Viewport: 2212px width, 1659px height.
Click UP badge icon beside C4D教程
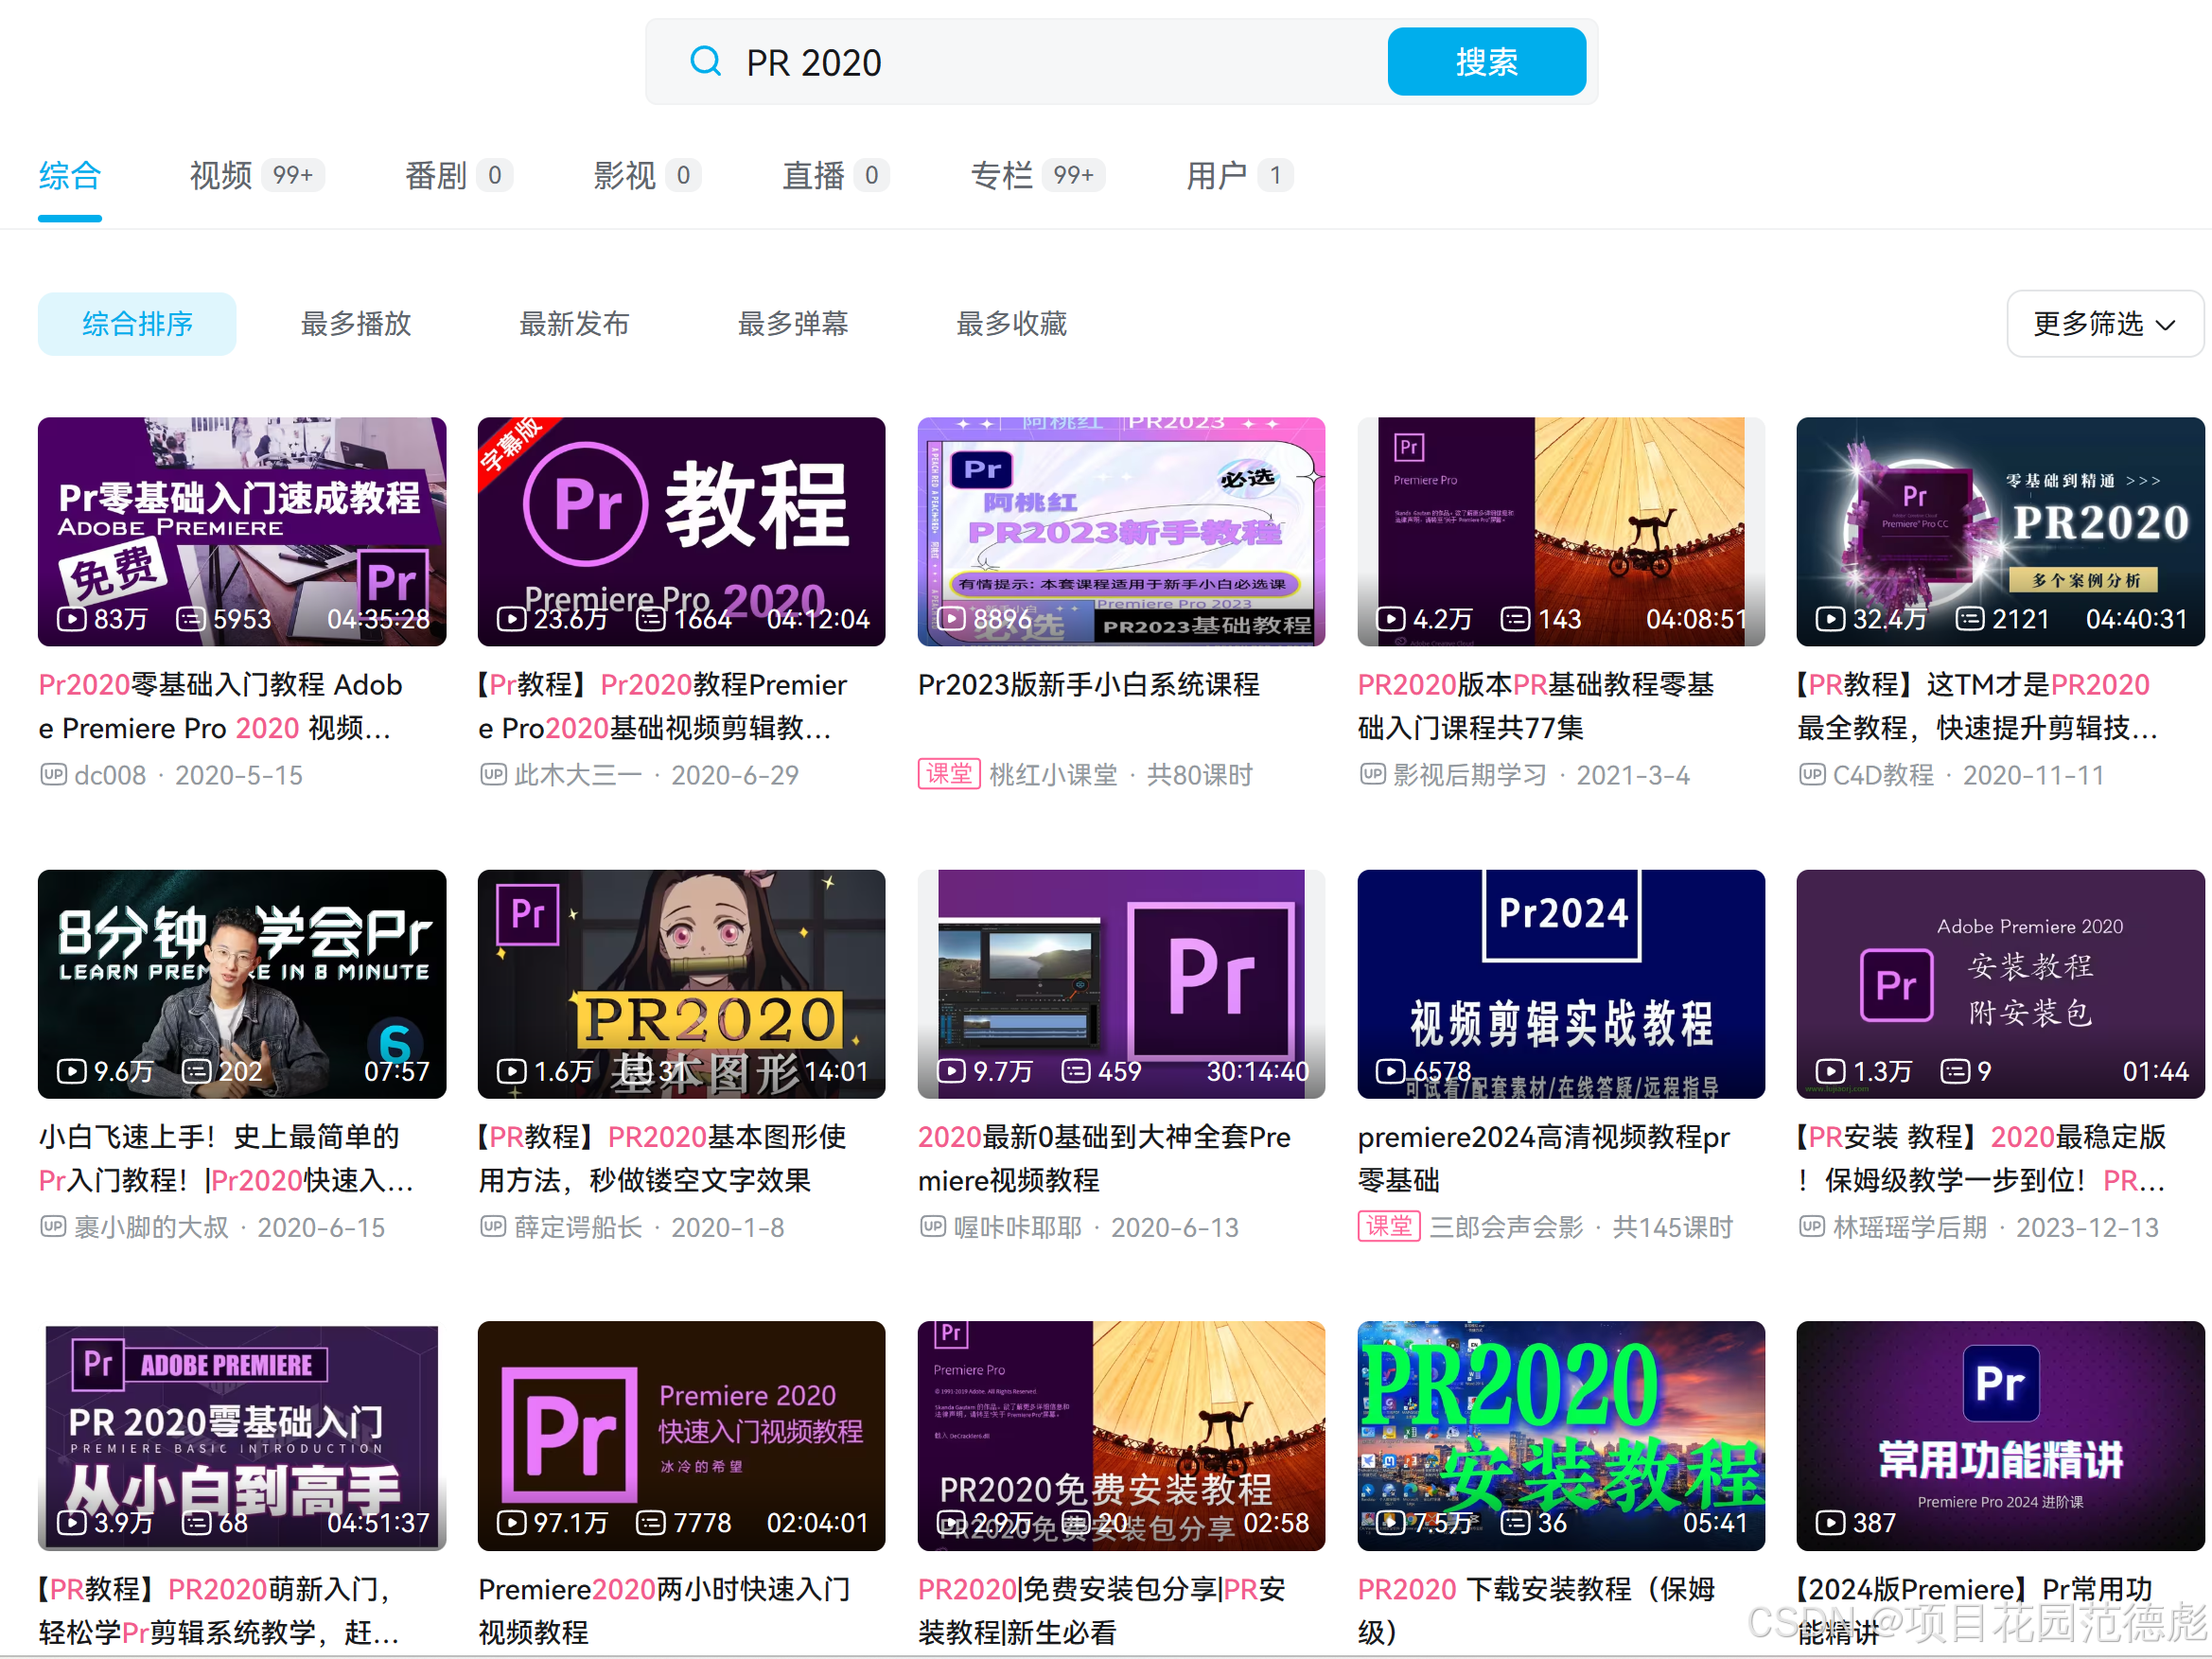coord(1811,775)
